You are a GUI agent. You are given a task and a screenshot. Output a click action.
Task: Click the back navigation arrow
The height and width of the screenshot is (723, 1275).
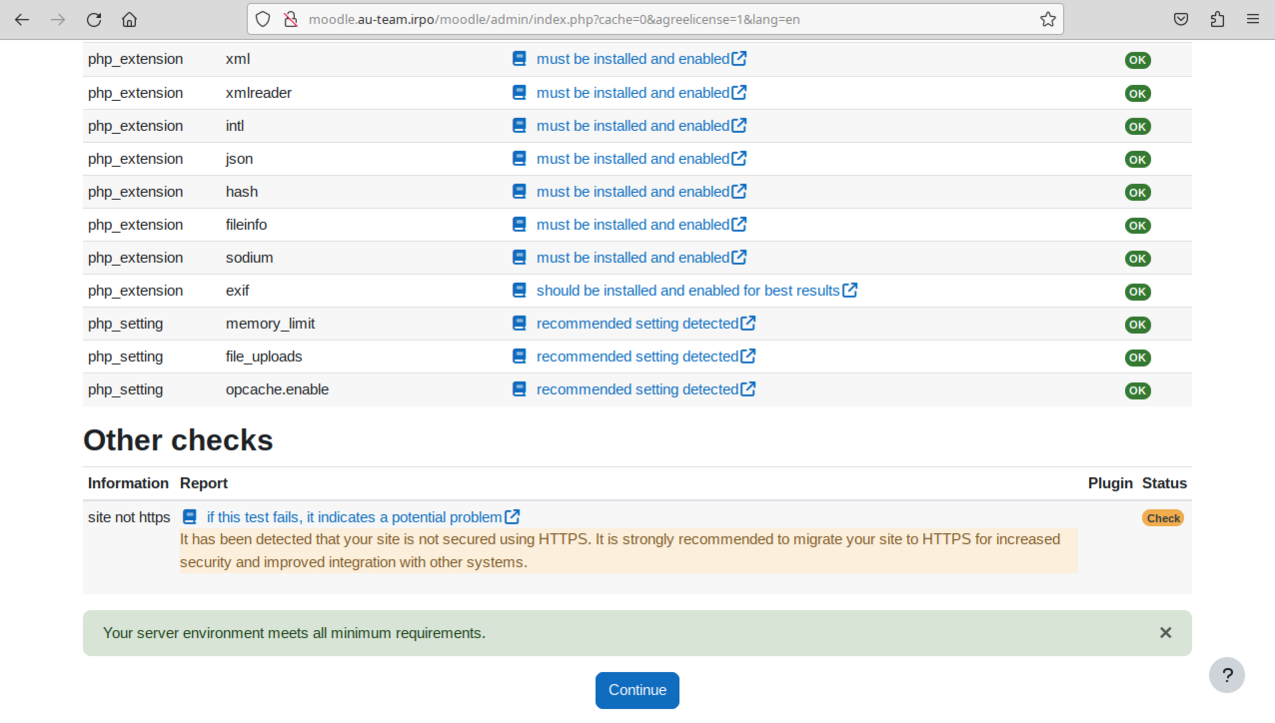click(x=22, y=20)
